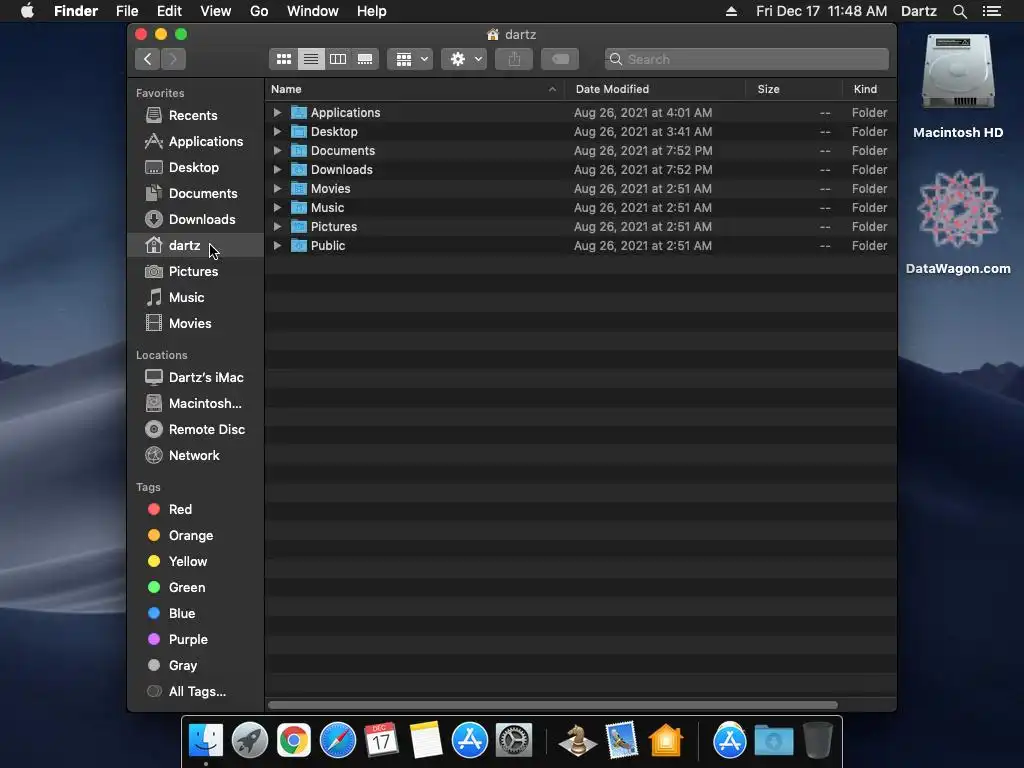Viewport: 1024px width, 768px height.
Task: Open Notification Center in menu bar
Action: click(992, 11)
